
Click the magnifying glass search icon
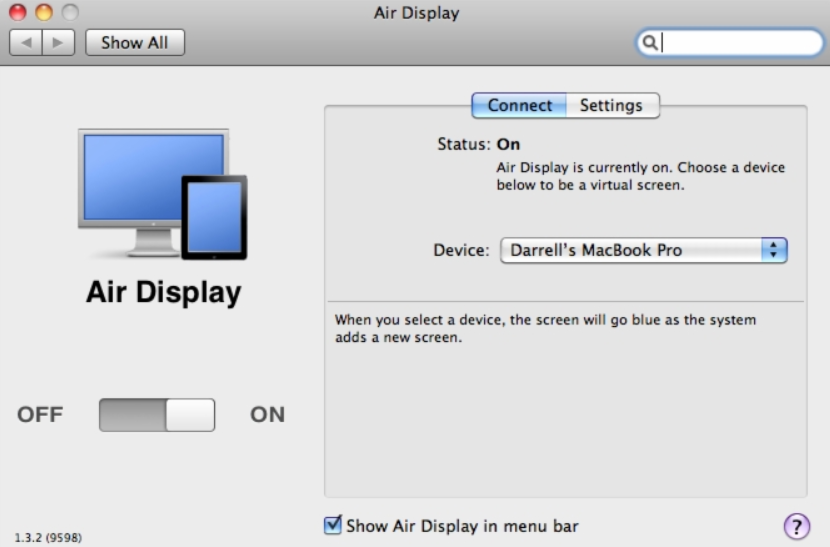point(649,42)
